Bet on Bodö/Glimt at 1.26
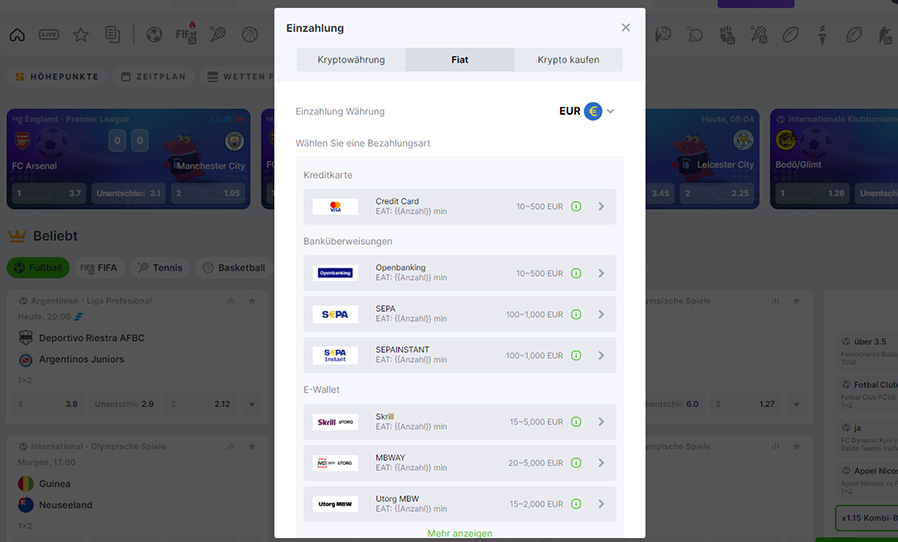Screen dimensions: 898x542 point(812,193)
